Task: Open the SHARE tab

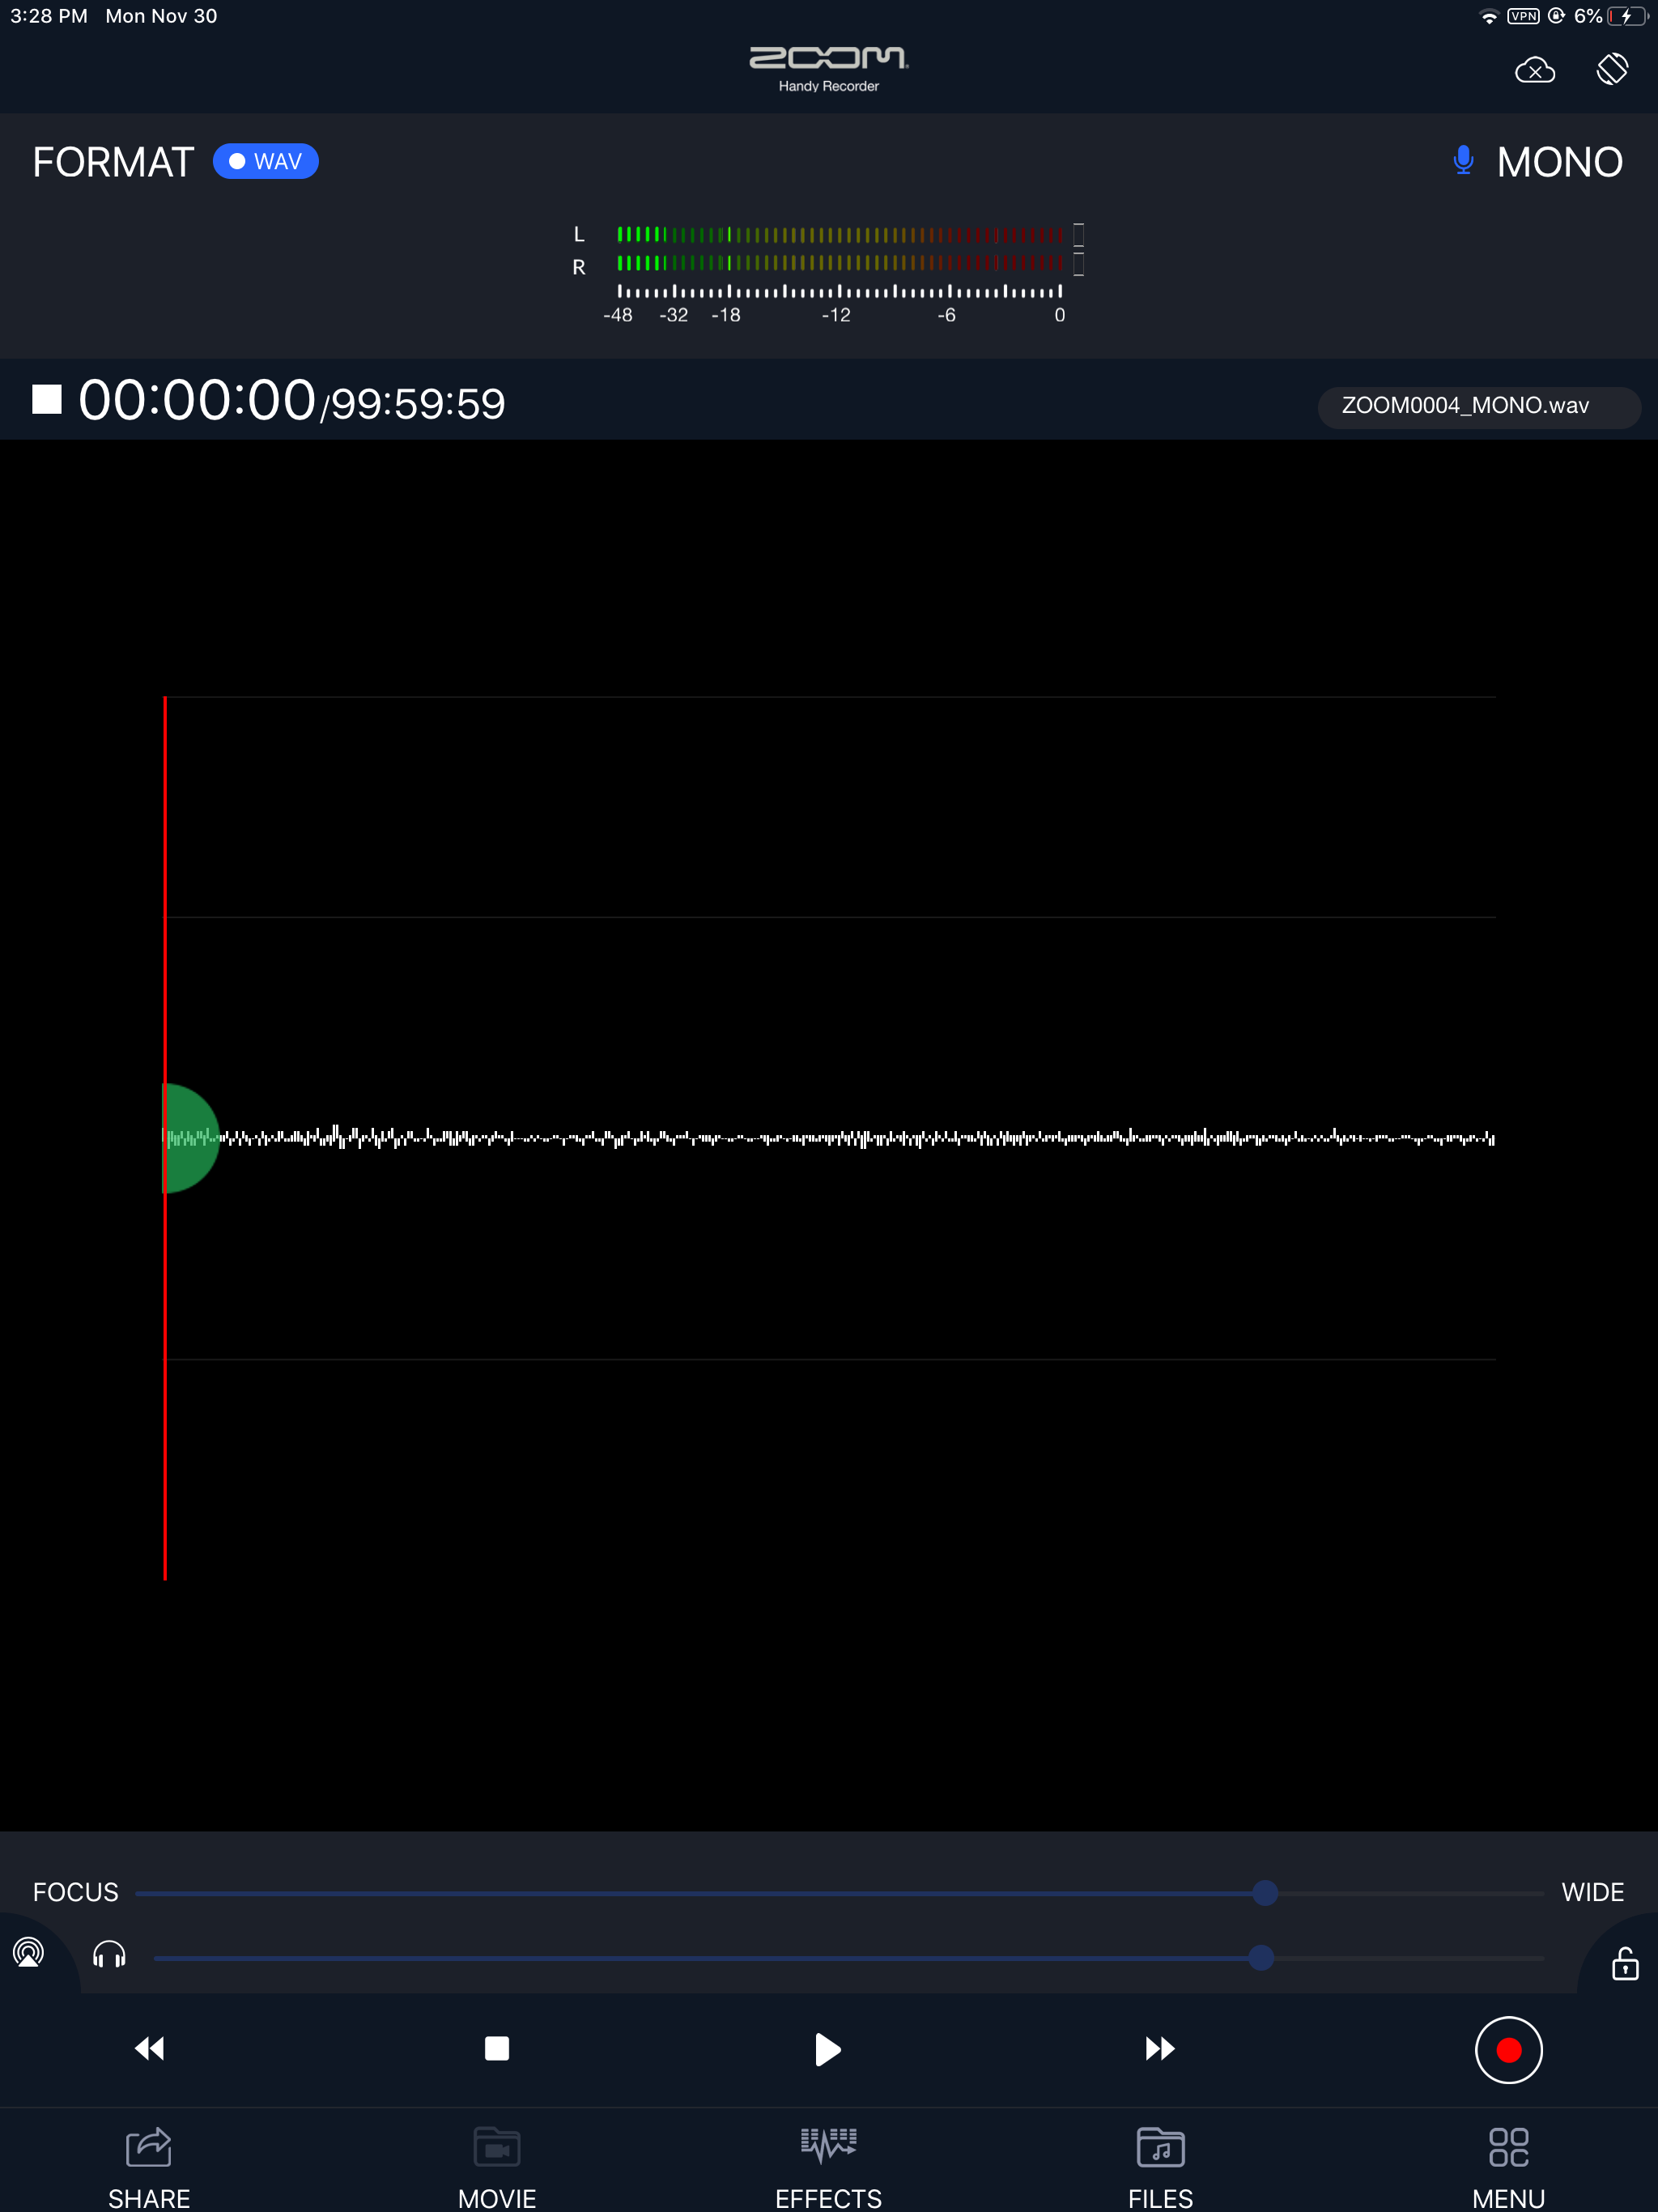Action: (x=149, y=2166)
